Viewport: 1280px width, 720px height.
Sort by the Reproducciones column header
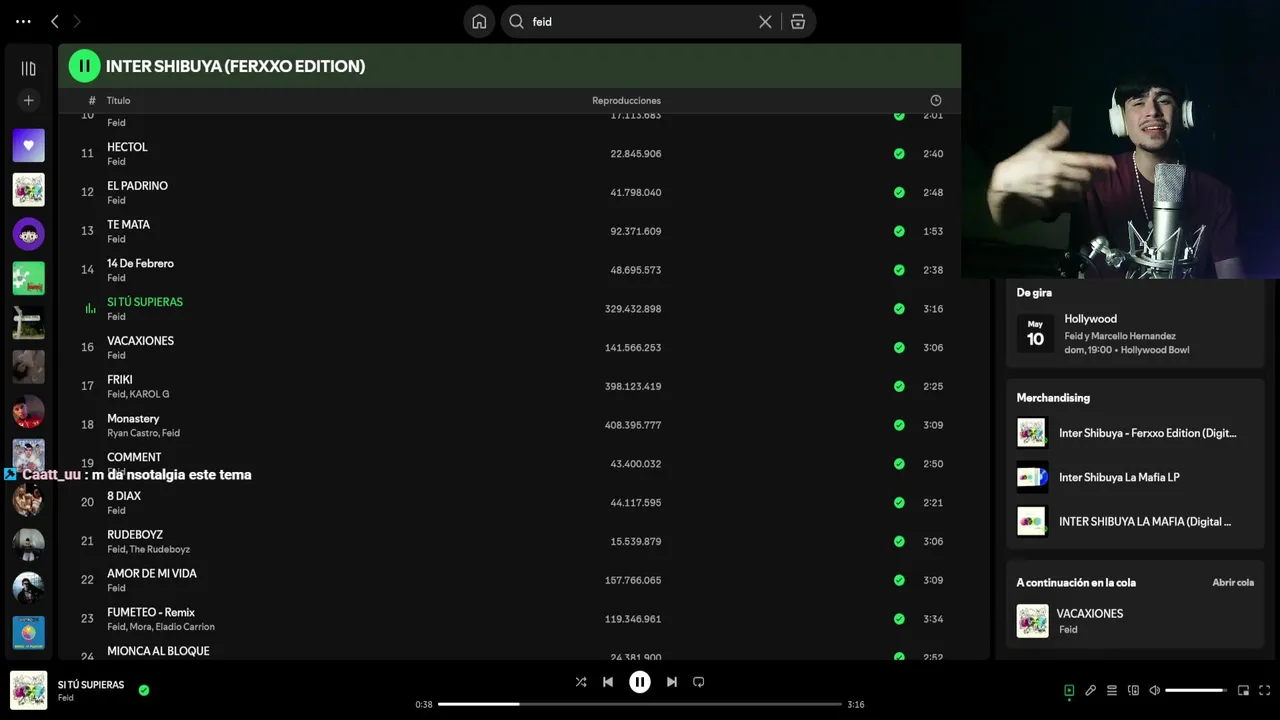(x=626, y=100)
